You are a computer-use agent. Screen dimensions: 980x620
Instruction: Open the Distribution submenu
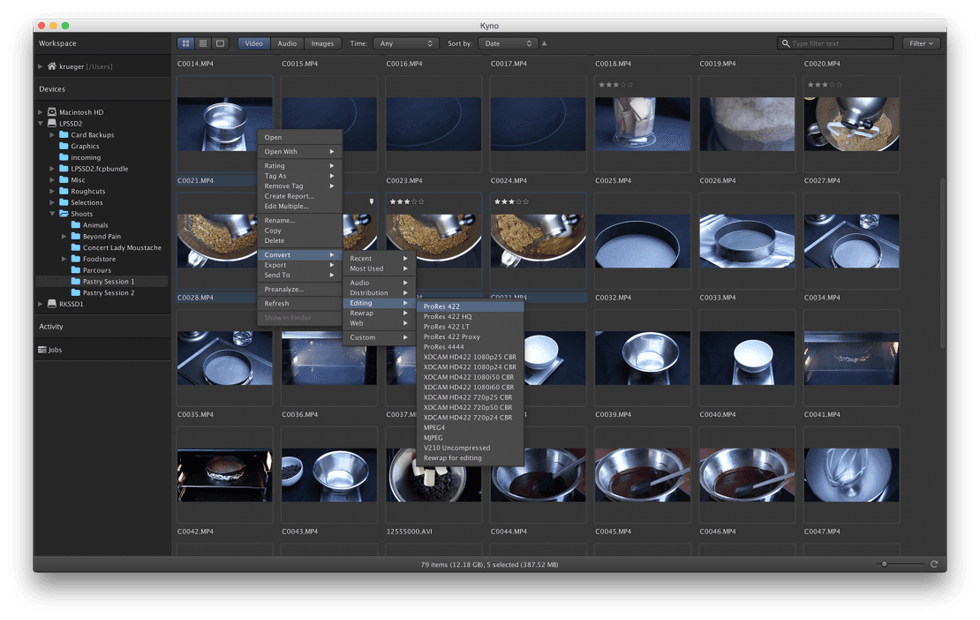pos(379,292)
